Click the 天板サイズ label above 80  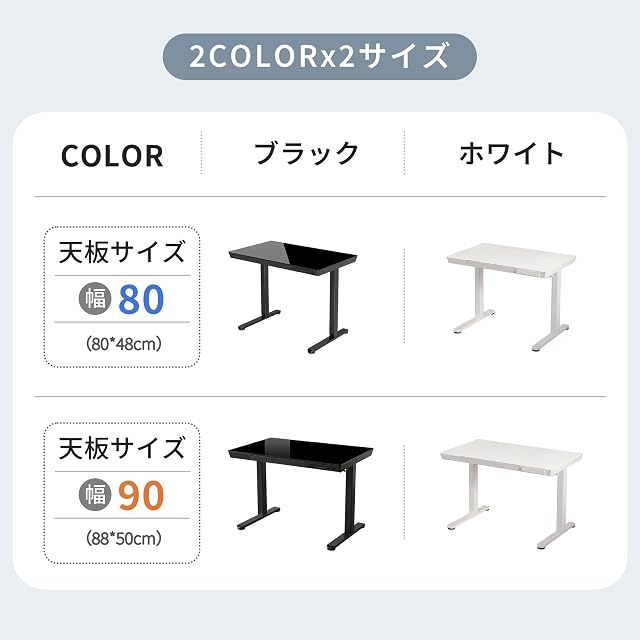pos(122,252)
